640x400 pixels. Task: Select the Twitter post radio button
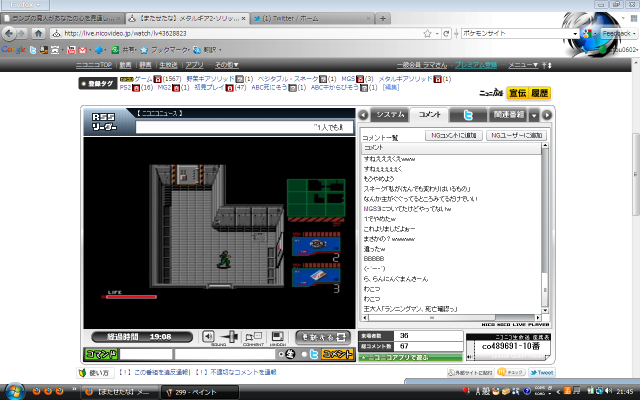point(304,354)
